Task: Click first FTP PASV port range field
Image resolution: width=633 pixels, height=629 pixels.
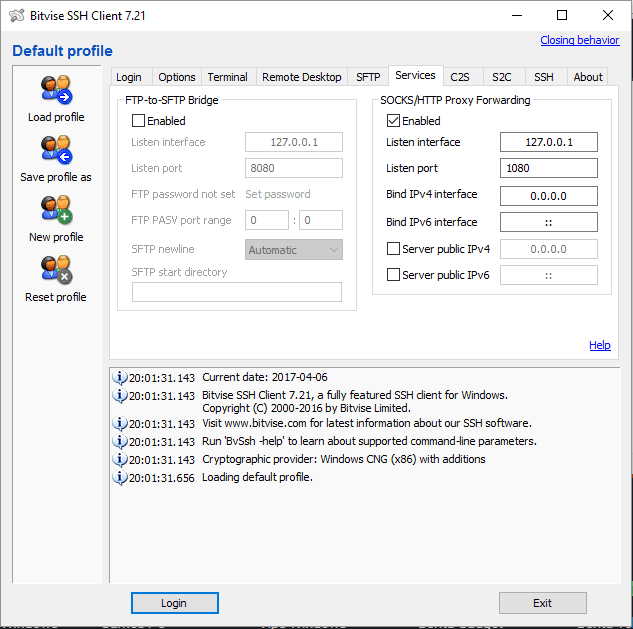Action: click(x=267, y=220)
